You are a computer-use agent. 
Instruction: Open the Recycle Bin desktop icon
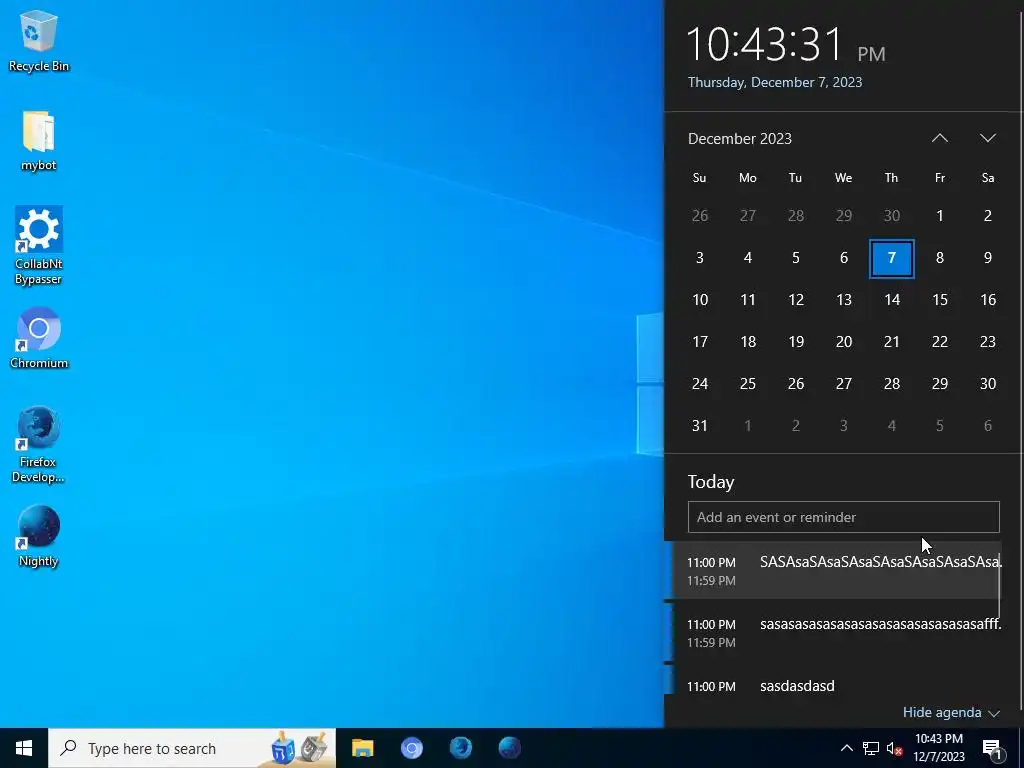(39, 41)
